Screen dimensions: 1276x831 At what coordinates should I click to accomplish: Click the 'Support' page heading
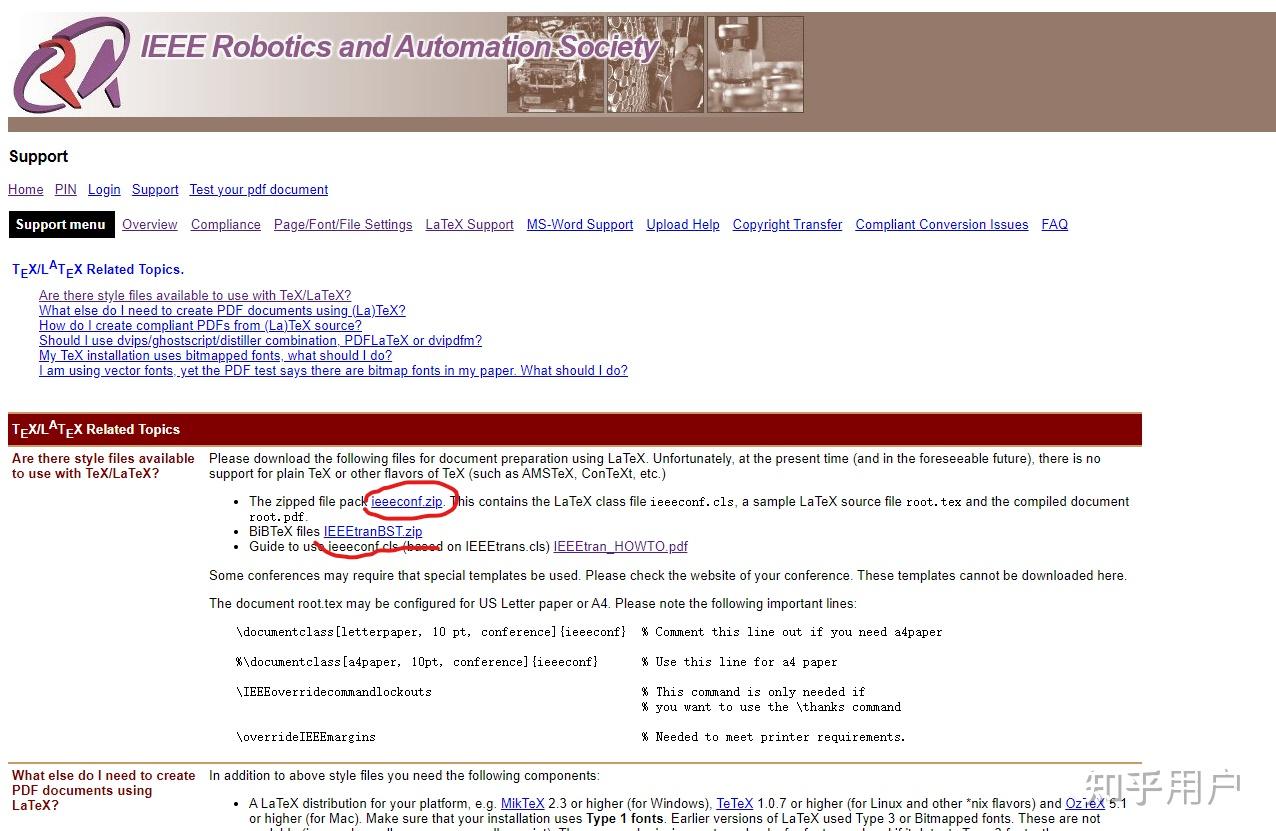click(39, 157)
